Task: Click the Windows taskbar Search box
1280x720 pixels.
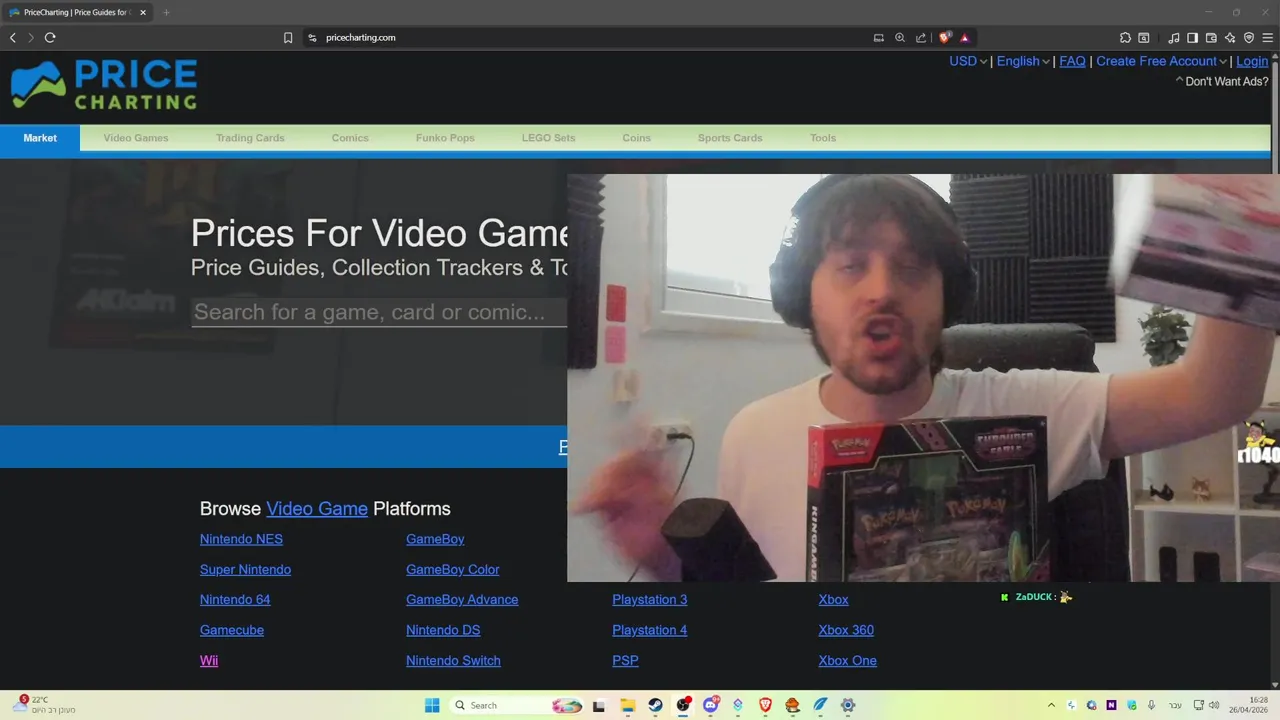Action: [514, 705]
